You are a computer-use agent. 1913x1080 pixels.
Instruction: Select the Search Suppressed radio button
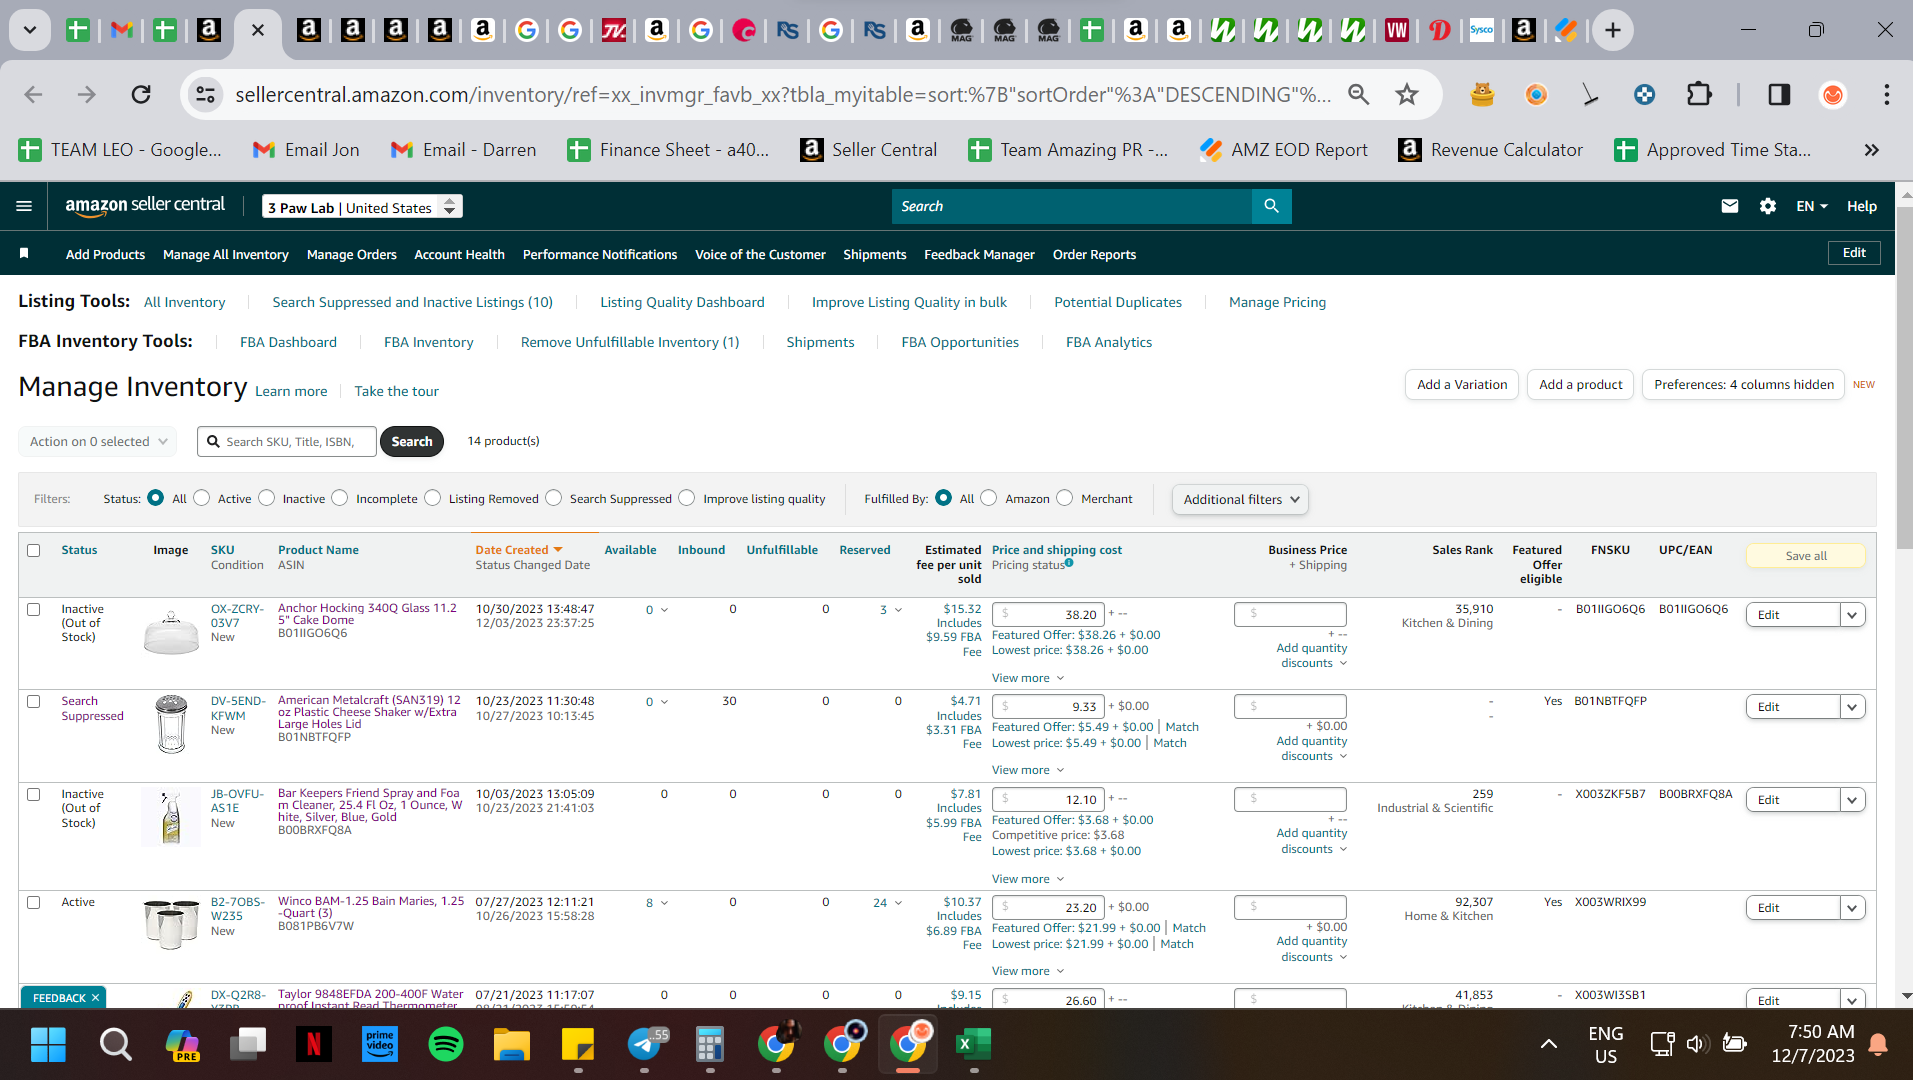tap(554, 498)
